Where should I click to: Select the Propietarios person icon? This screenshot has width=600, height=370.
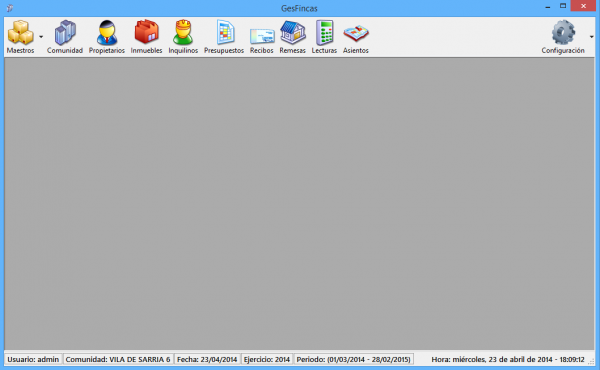pos(107,33)
